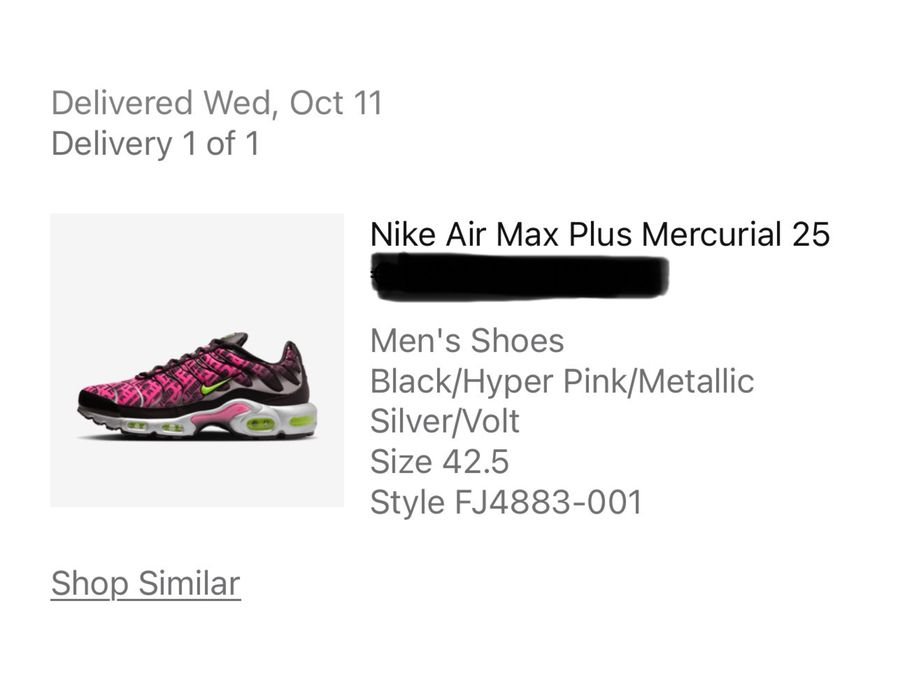
Task: Click the volt green swoosh on the shoe
Action: click(x=213, y=387)
